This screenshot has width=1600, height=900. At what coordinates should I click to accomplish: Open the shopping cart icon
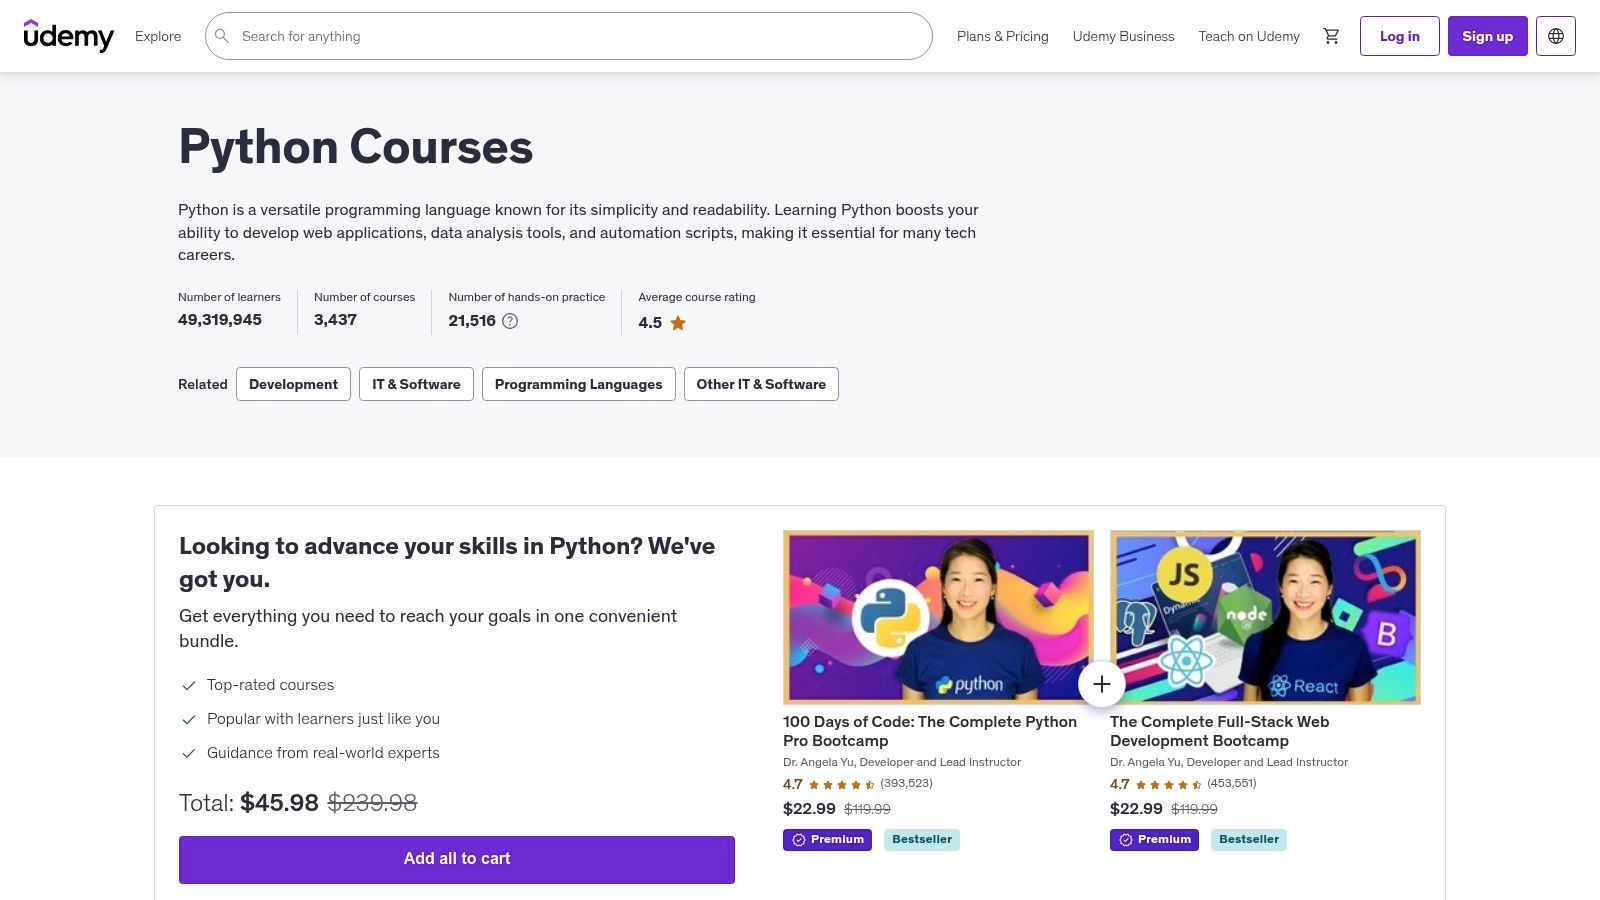(1331, 36)
